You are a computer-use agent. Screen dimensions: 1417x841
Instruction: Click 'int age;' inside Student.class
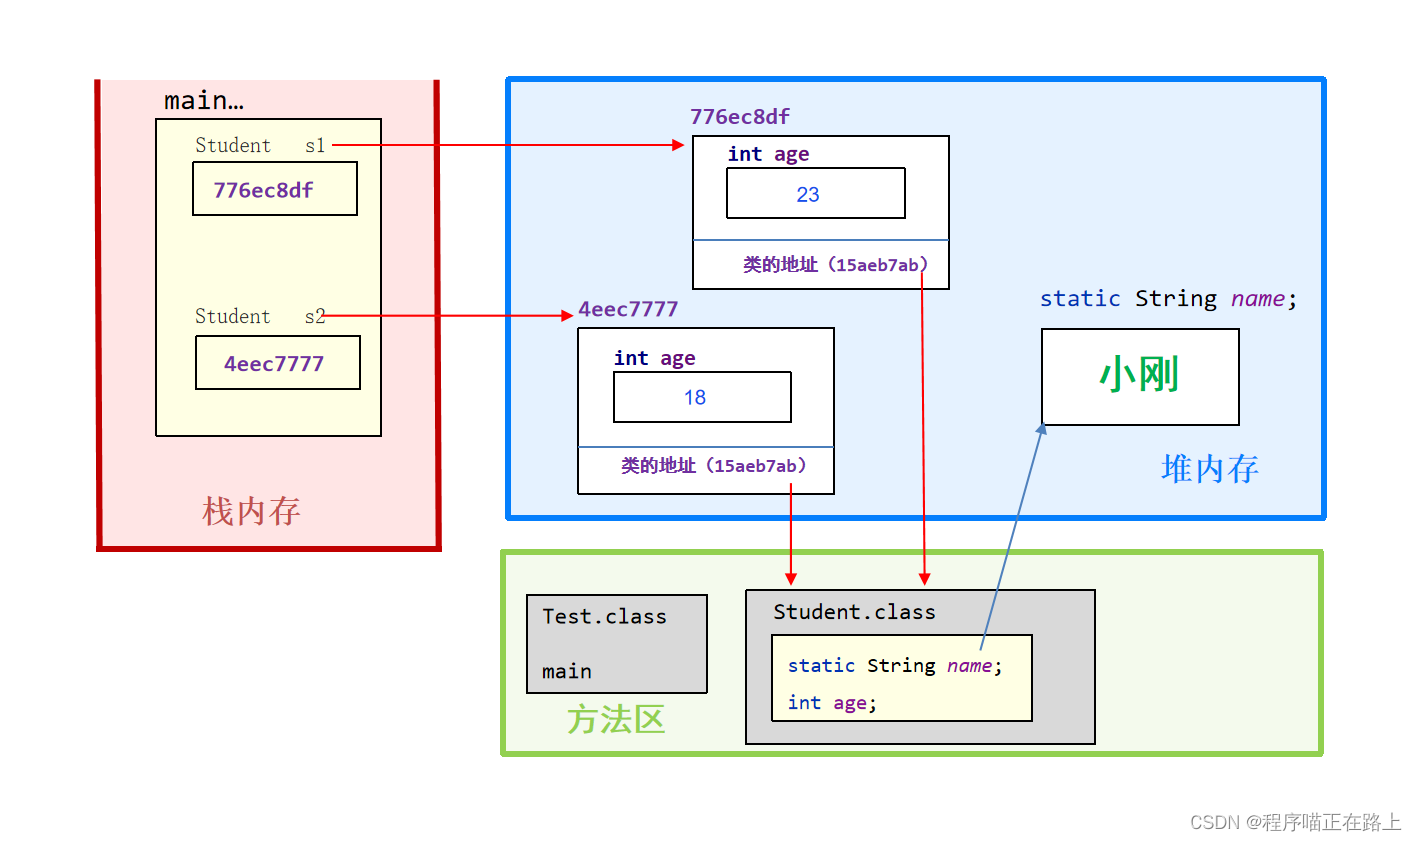click(x=832, y=703)
